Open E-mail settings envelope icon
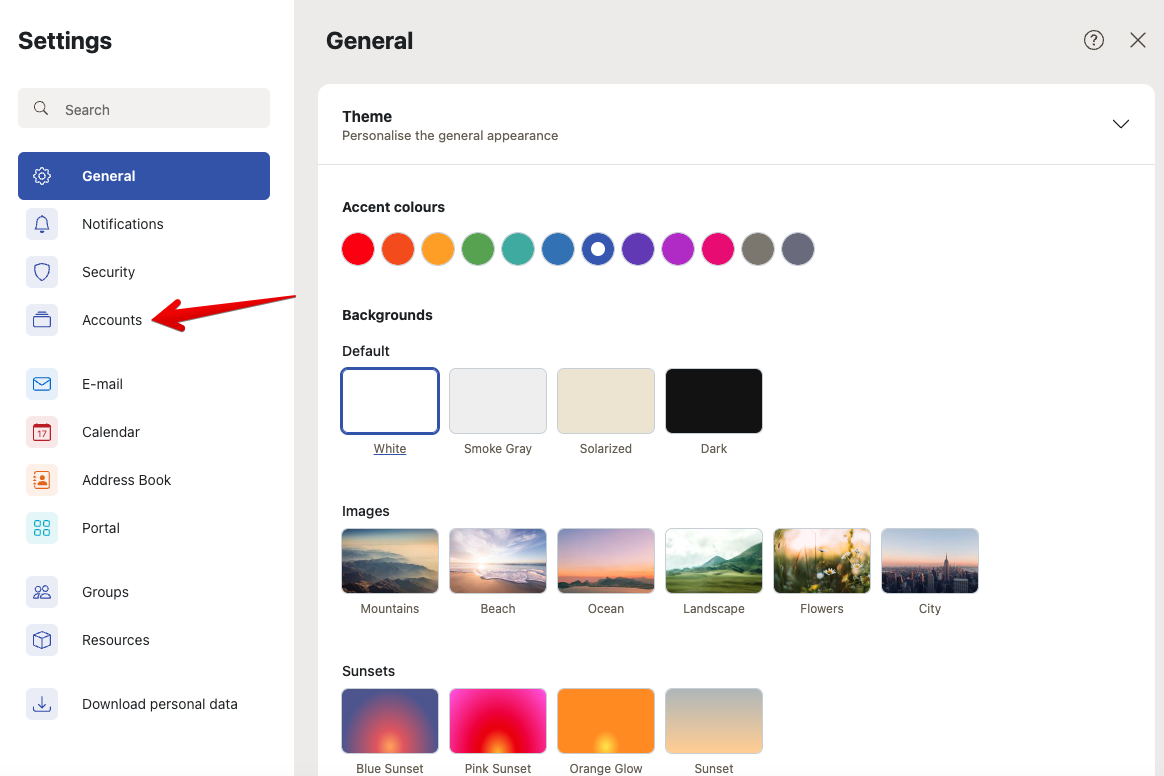The image size is (1164, 776). click(42, 384)
